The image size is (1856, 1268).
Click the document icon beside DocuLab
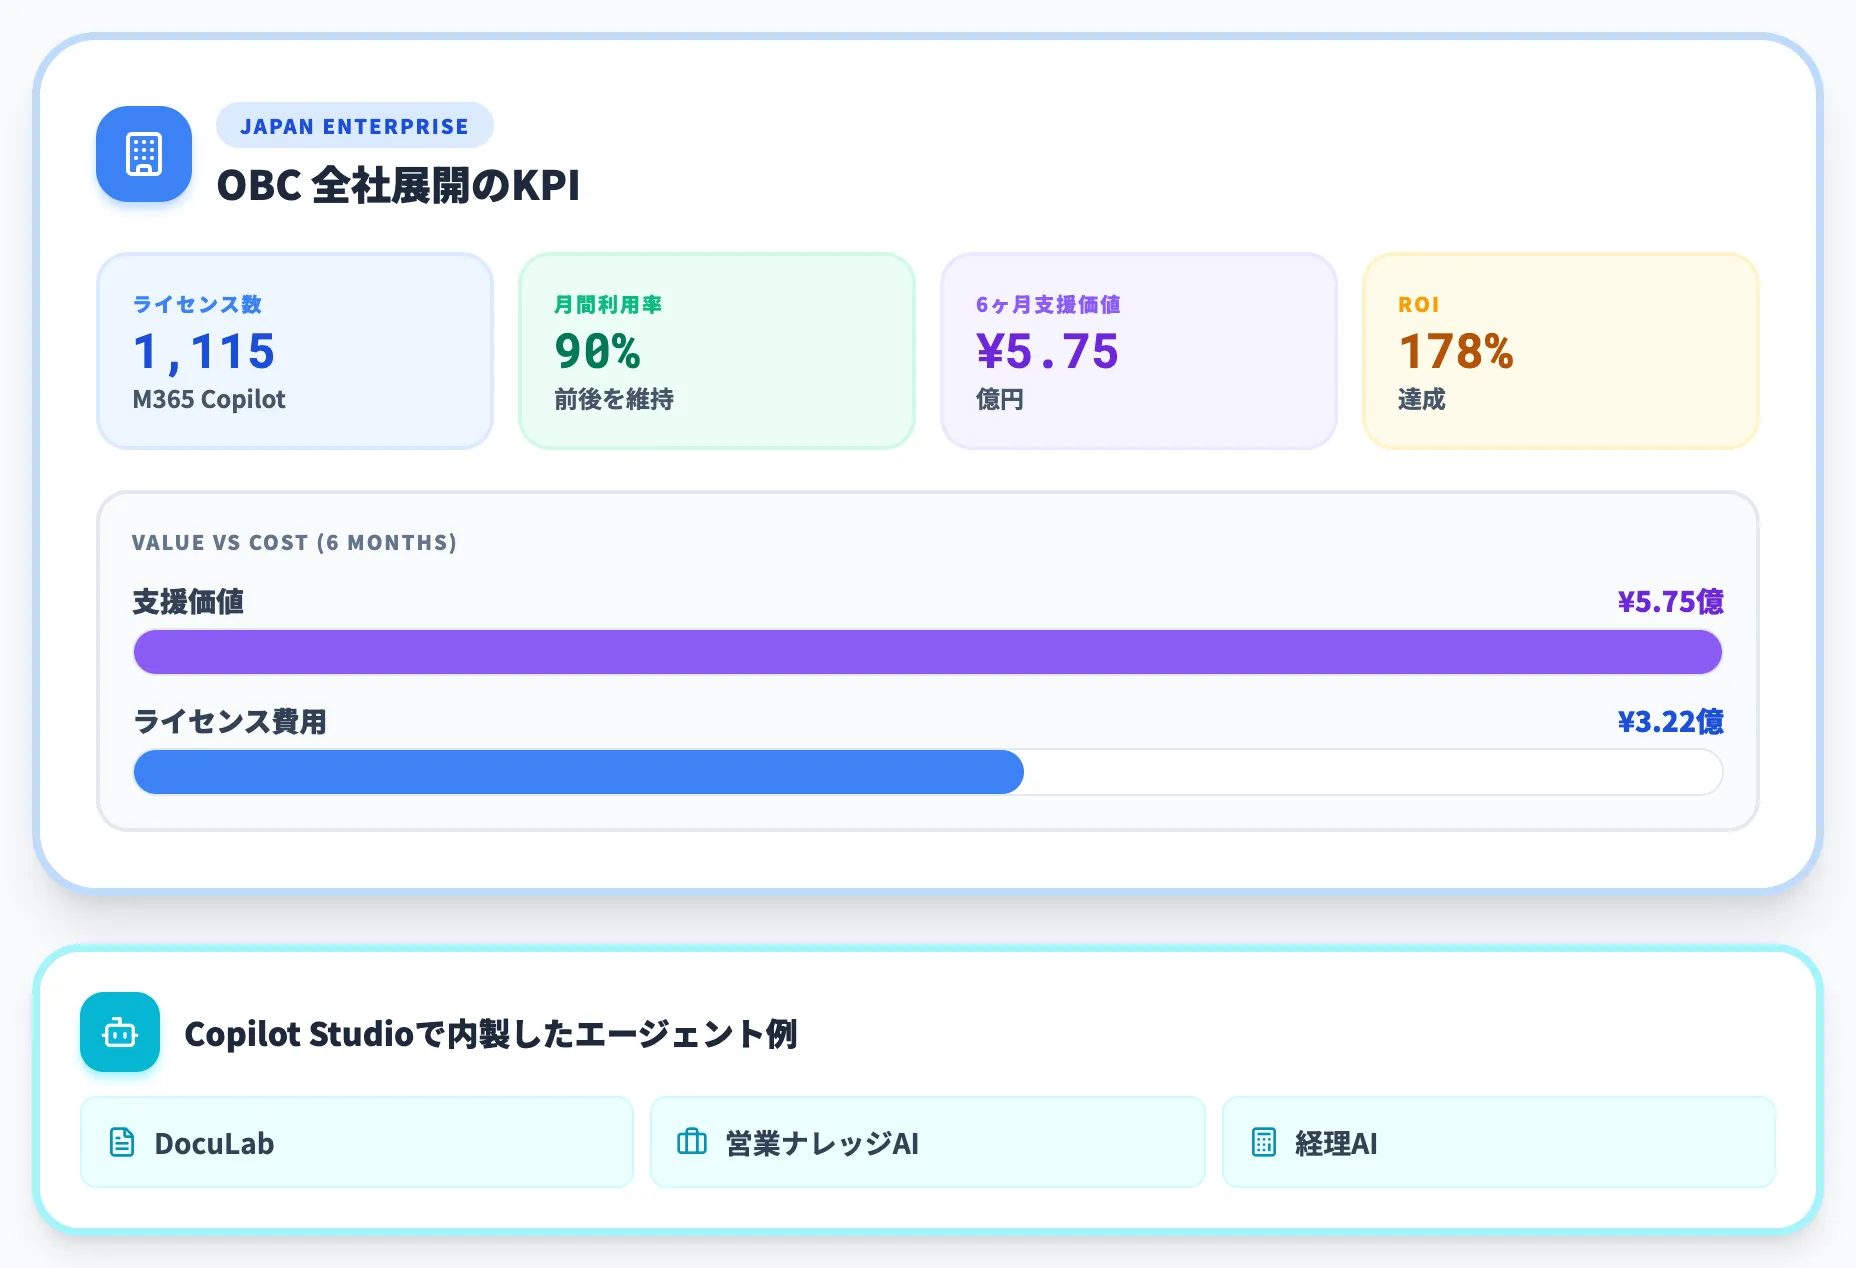122,1142
